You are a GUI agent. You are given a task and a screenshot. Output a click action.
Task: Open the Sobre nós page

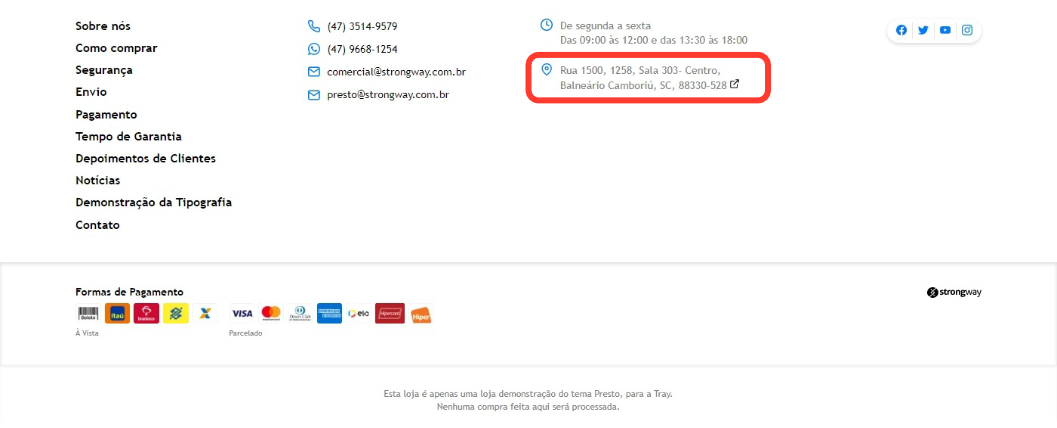(x=103, y=26)
